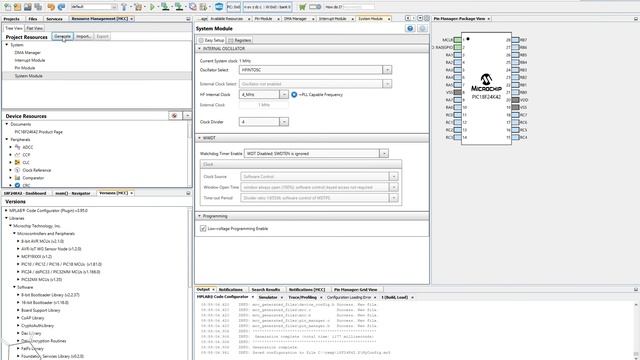
Task: Click the Comparator peripheral icon
Action: (17, 178)
